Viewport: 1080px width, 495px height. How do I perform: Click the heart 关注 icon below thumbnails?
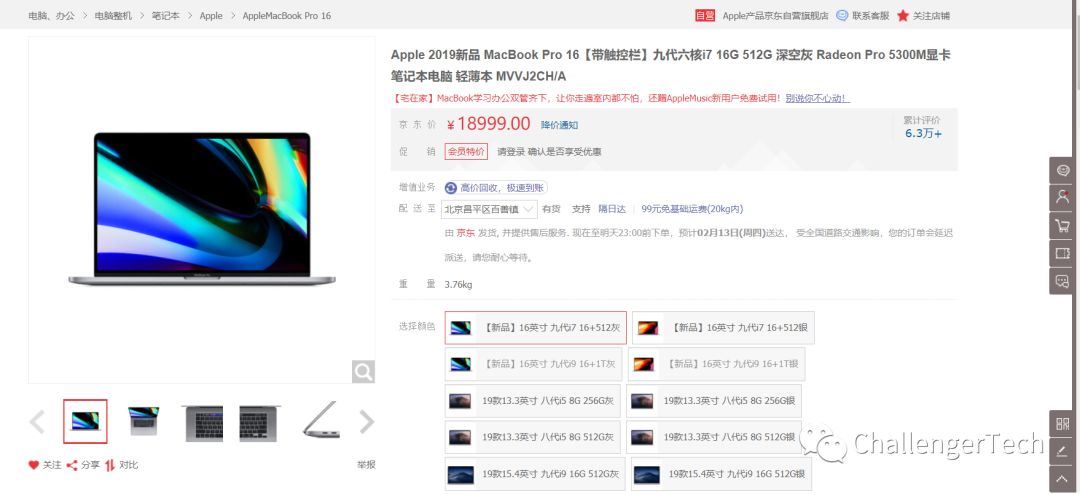click(34, 465)
